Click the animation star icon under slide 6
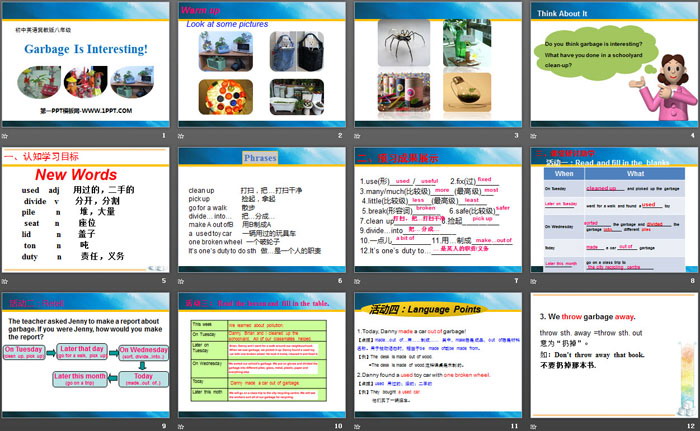This screenshot has height=431, width=700. click(x=181, y=281)
